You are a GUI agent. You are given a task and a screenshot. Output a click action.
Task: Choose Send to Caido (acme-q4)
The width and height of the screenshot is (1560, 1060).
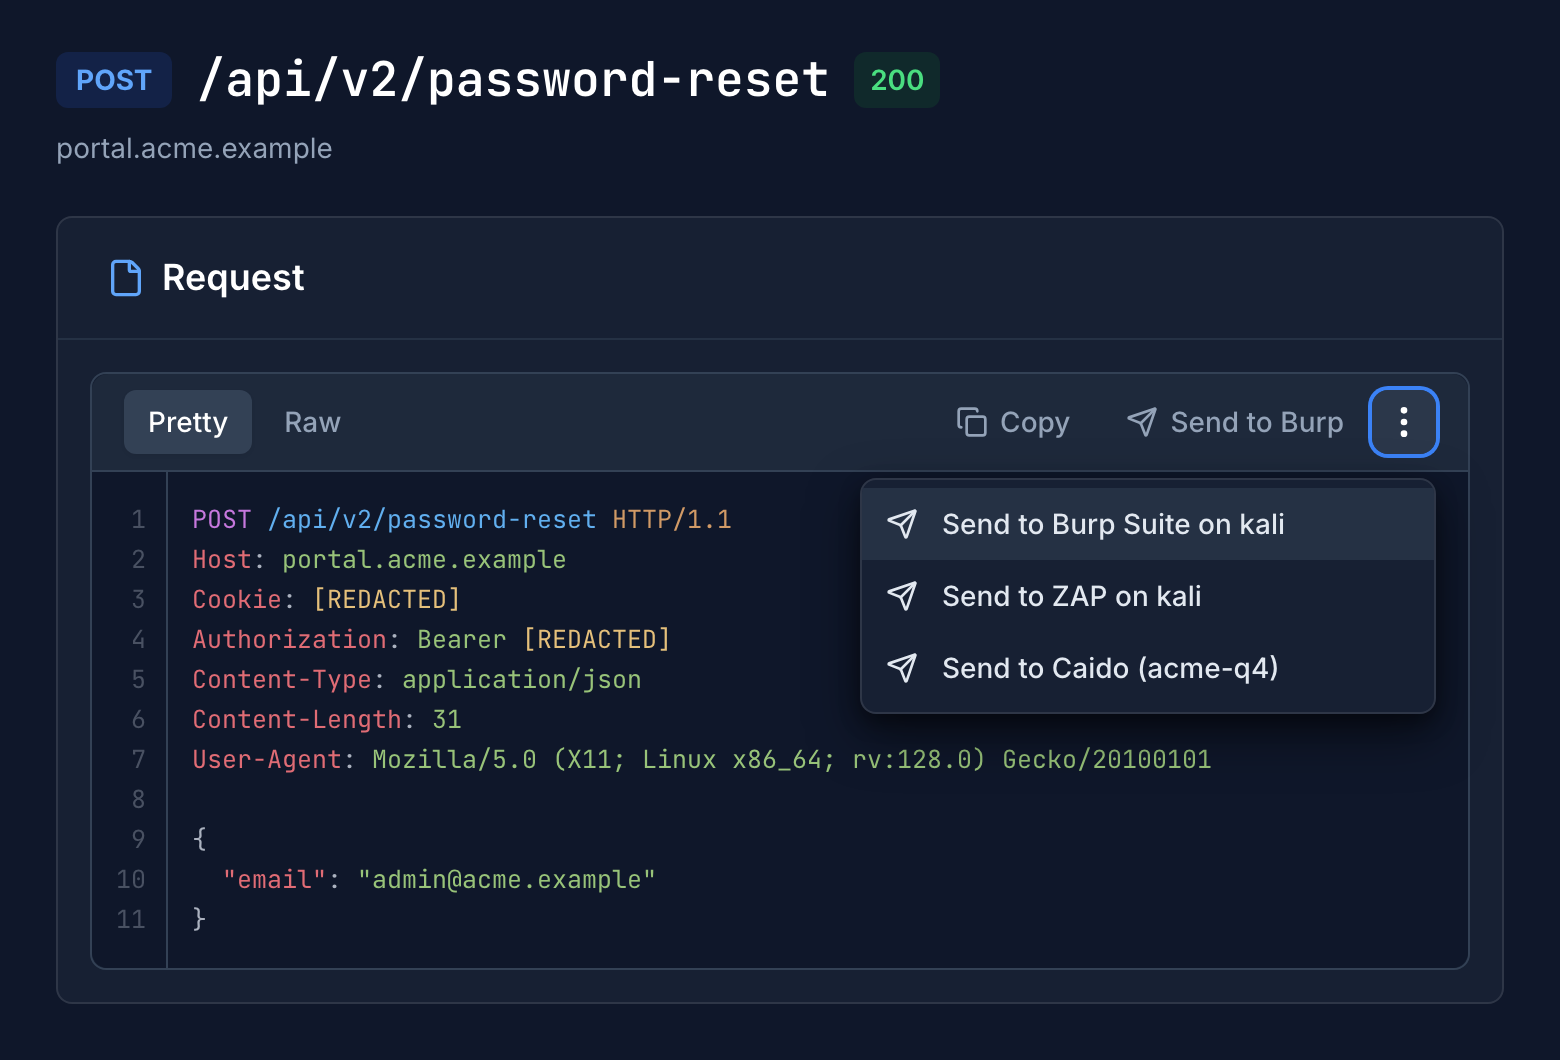[1148, 668]
